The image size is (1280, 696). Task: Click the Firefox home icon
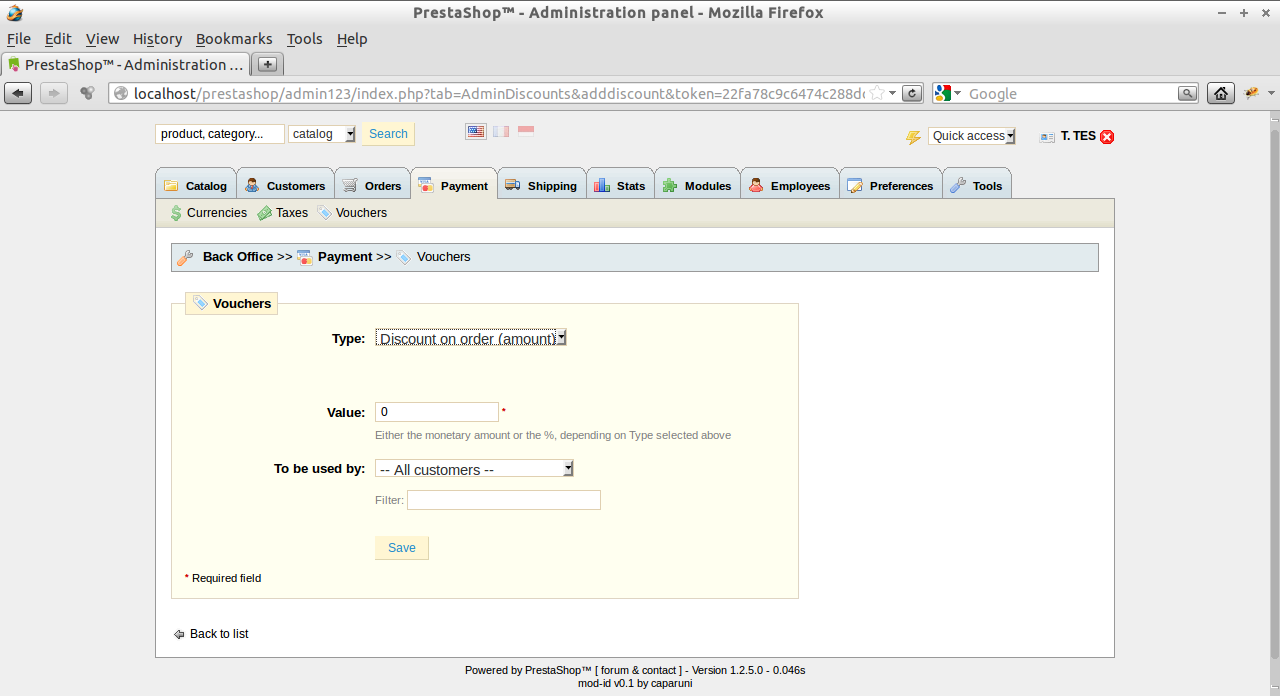pos(1220,93)
